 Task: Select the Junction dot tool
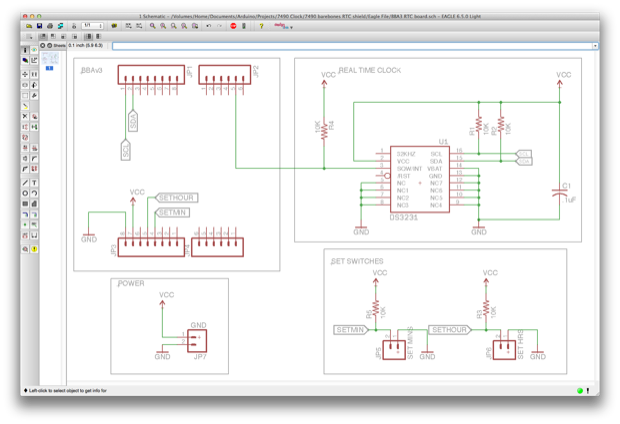pos(25,225)
